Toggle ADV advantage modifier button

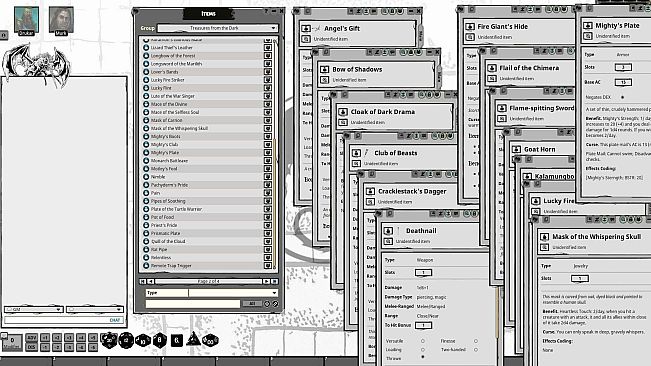[32, 338]
